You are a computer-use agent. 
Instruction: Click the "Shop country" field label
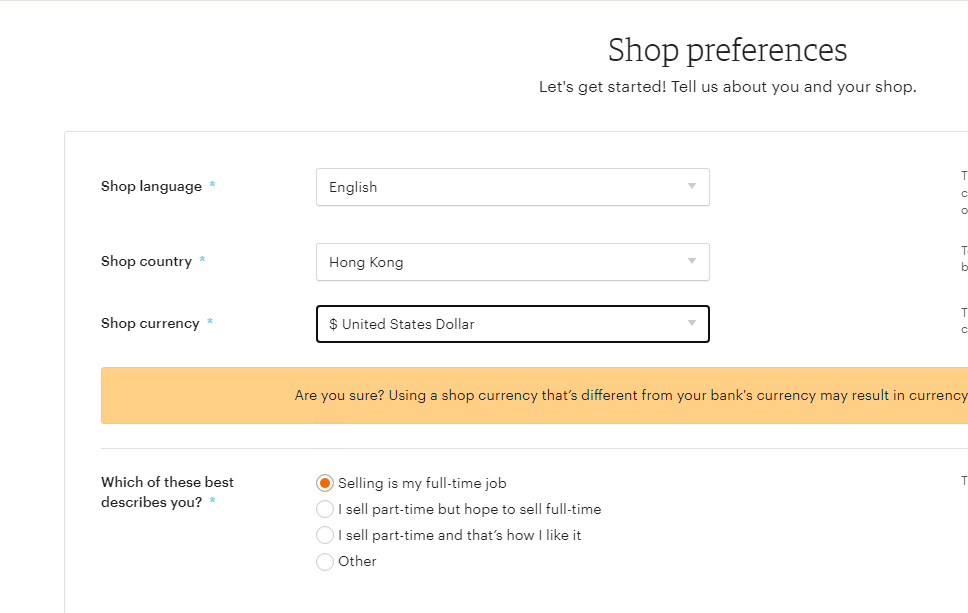click(x=146, y=262)
